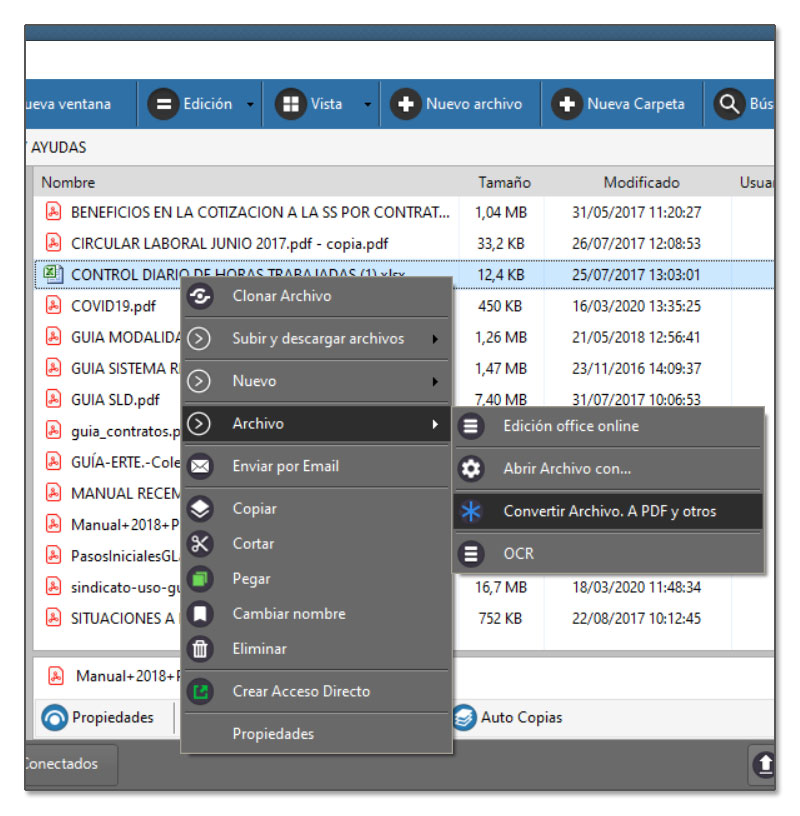Click the upload arrow icon in status bar
Viewport: 800px width, 816px height.
click(764, 764)
